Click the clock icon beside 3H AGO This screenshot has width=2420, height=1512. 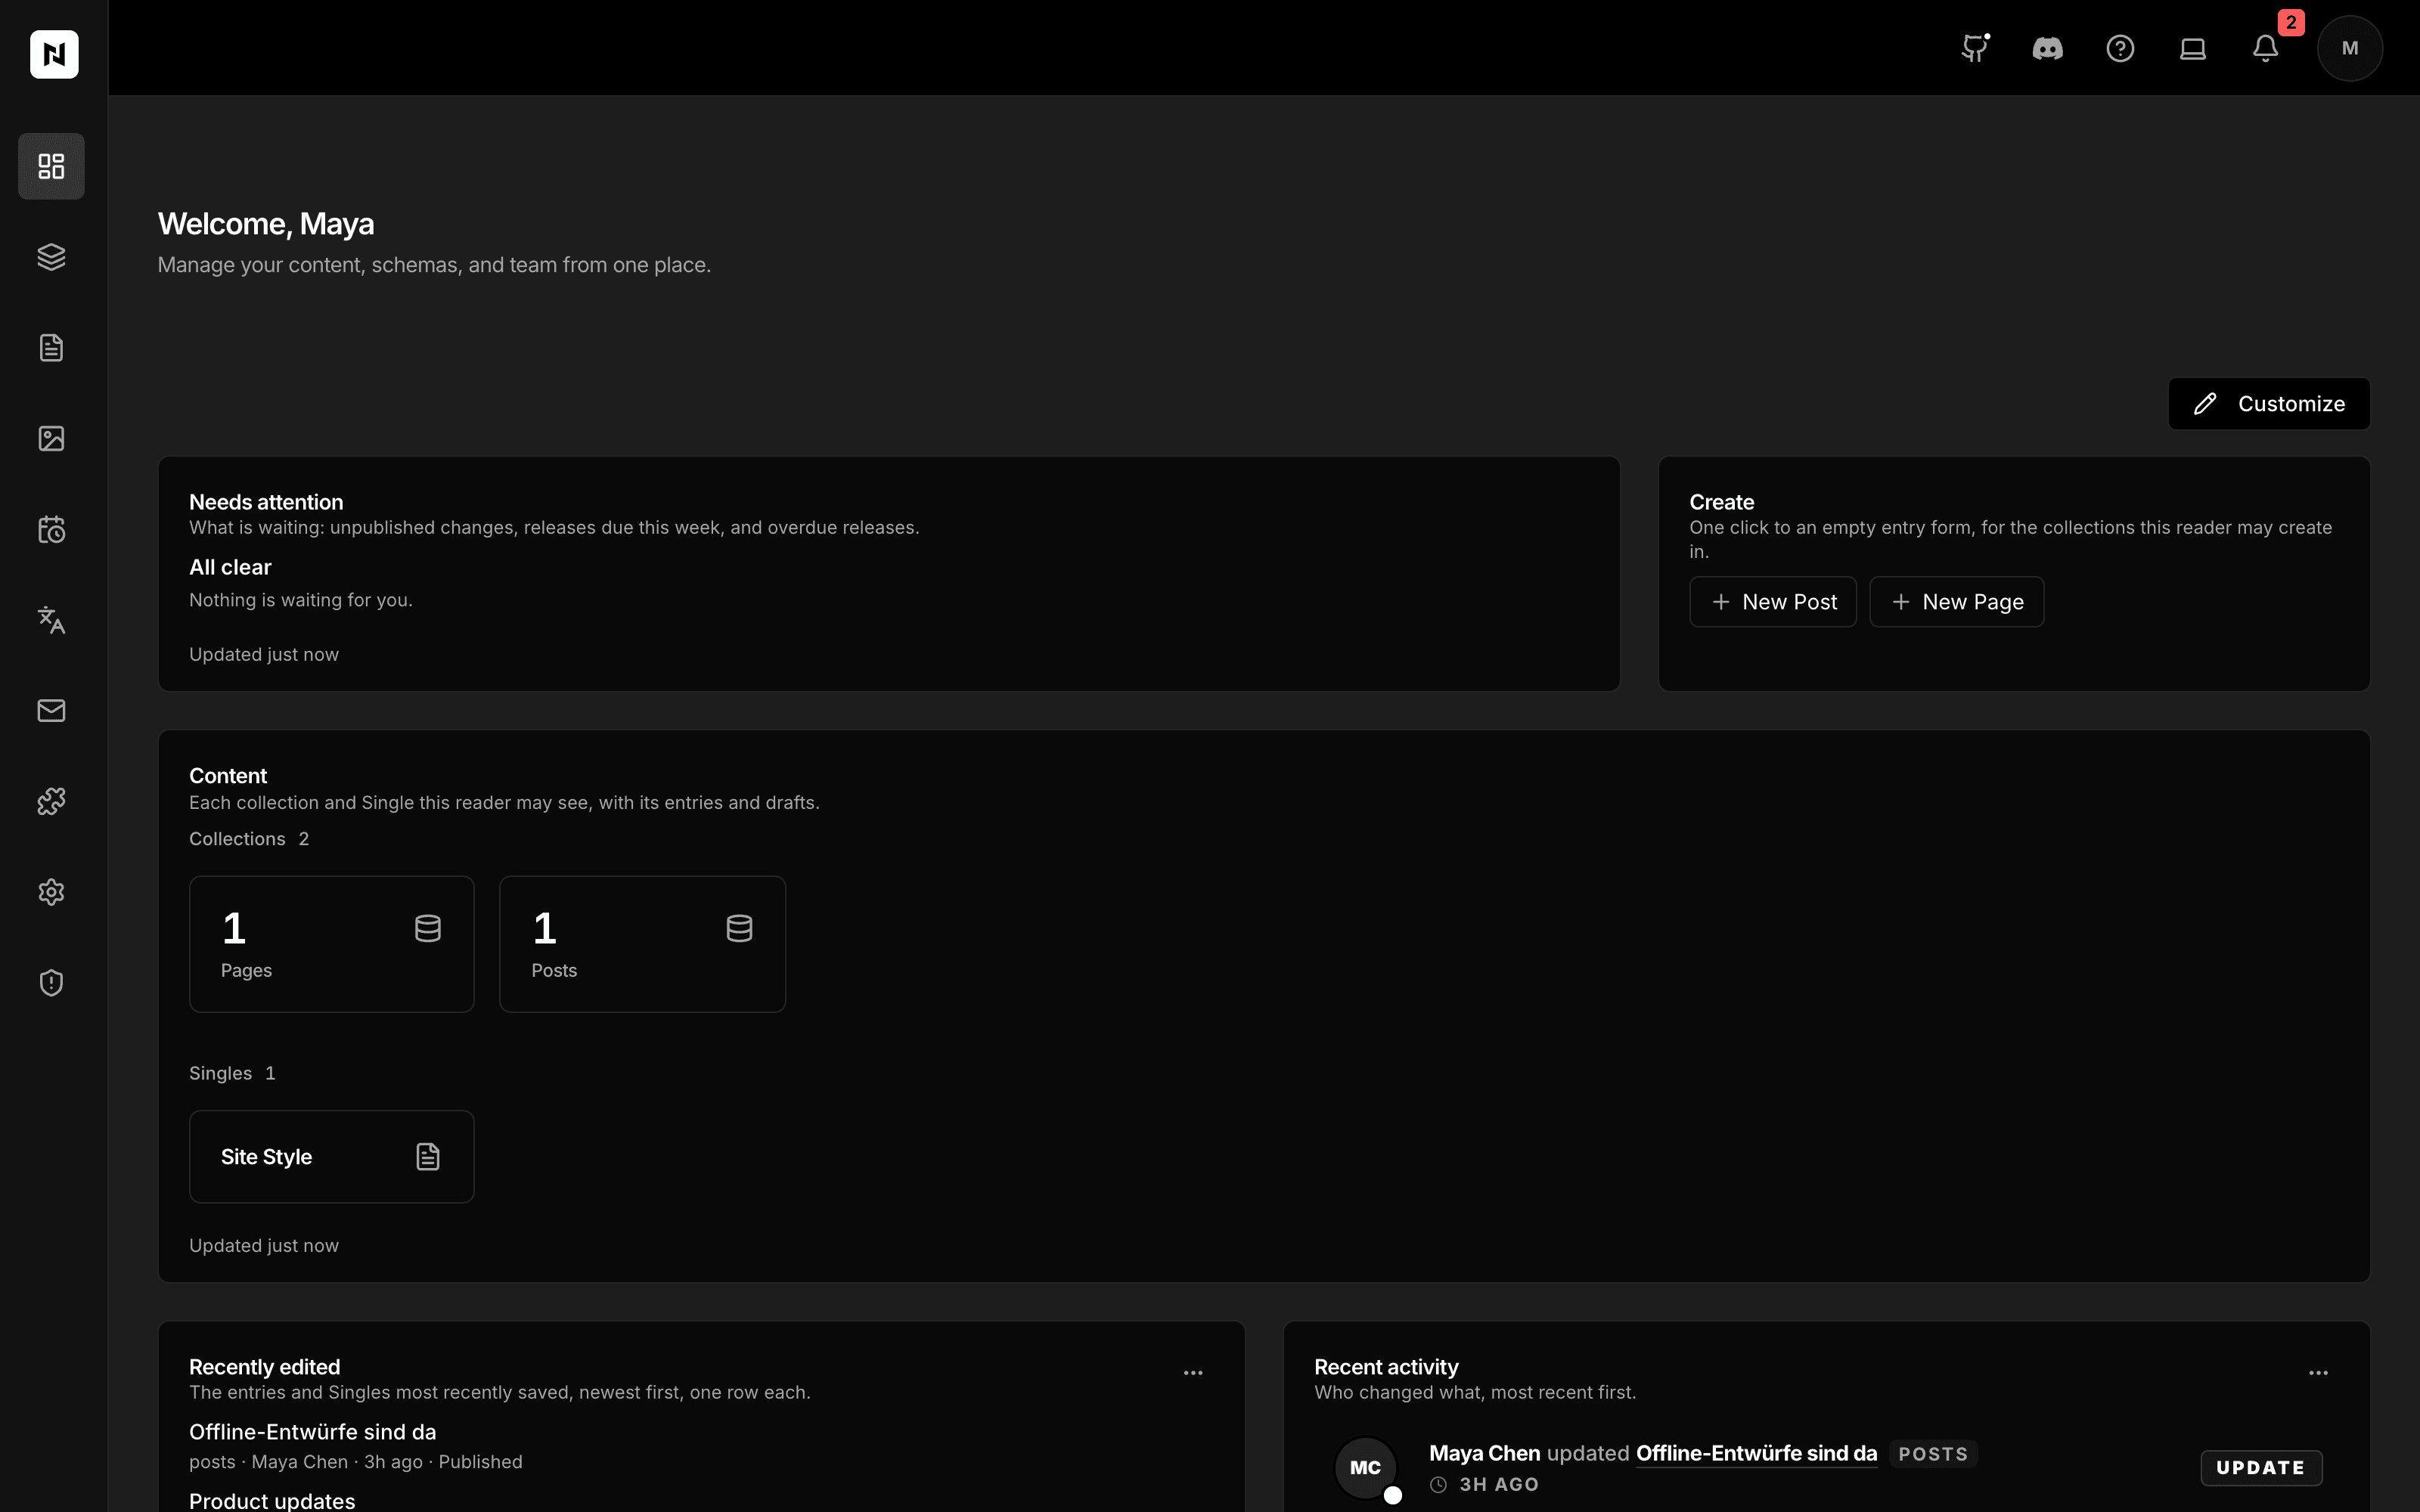tap(1438, 1485)
